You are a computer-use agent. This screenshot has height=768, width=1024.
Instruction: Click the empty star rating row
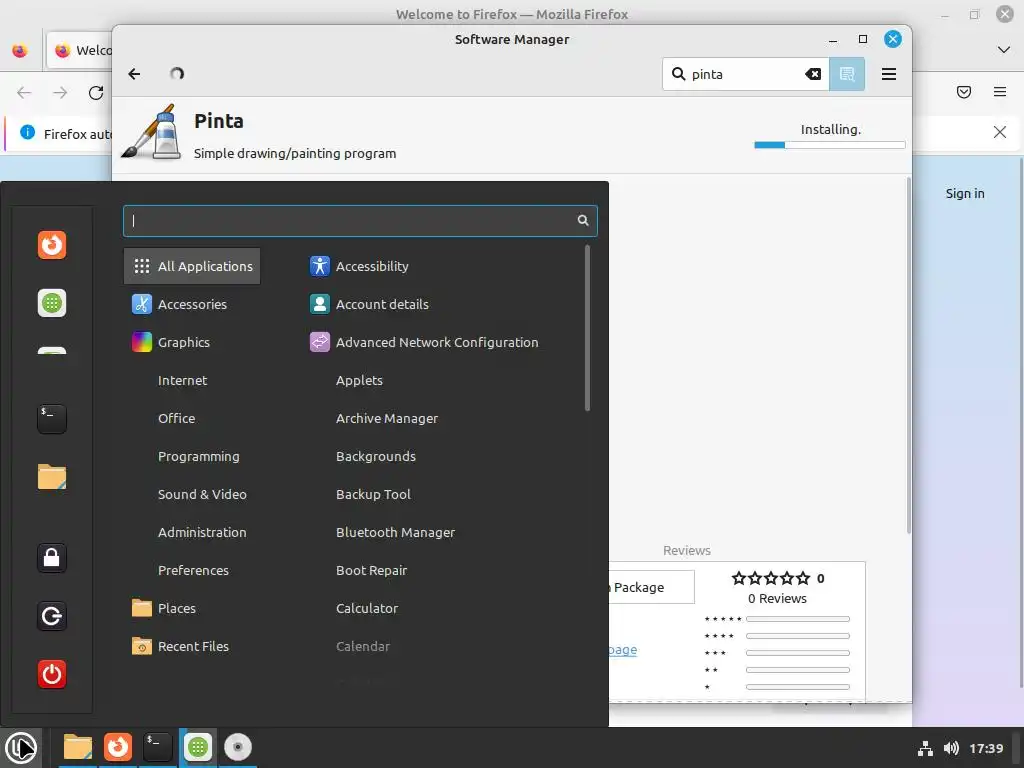(x=771, y=578)
